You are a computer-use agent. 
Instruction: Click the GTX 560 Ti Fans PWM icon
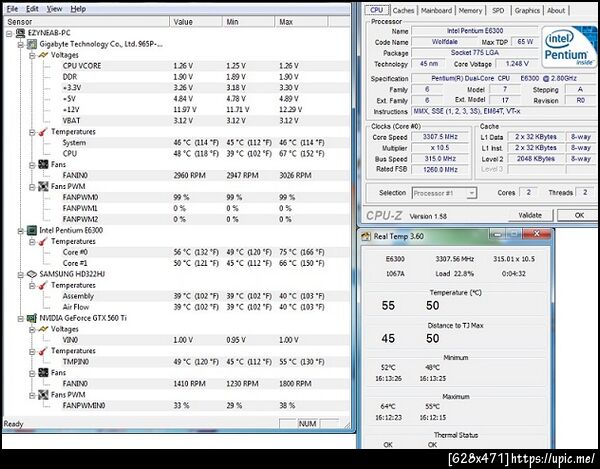(x=43, y=395)
